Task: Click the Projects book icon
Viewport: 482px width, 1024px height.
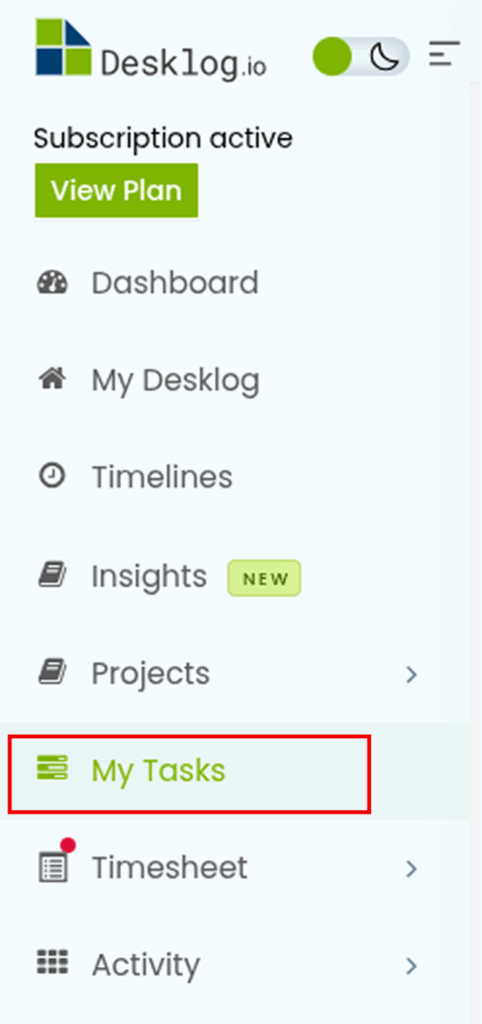Action: click(x=52, y=673)
